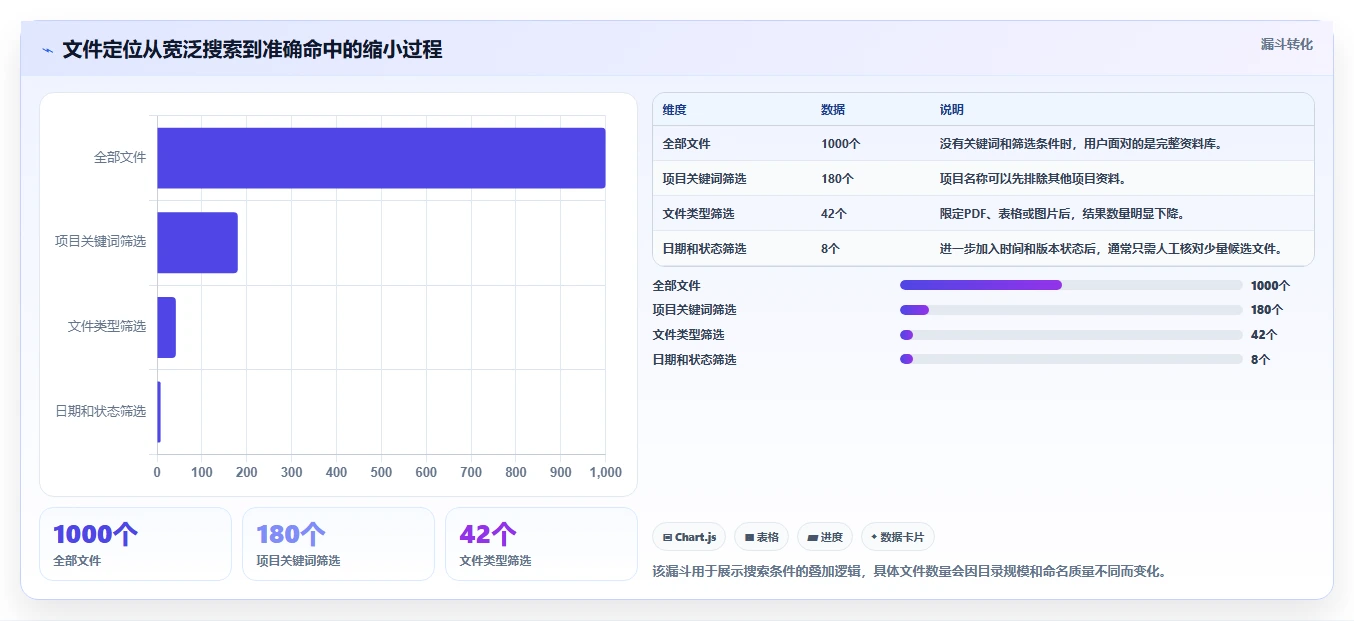This screenshot has width=1354, height=621.
Task: Select the 表格 tag chip
Action: click(x=762, y=537)
